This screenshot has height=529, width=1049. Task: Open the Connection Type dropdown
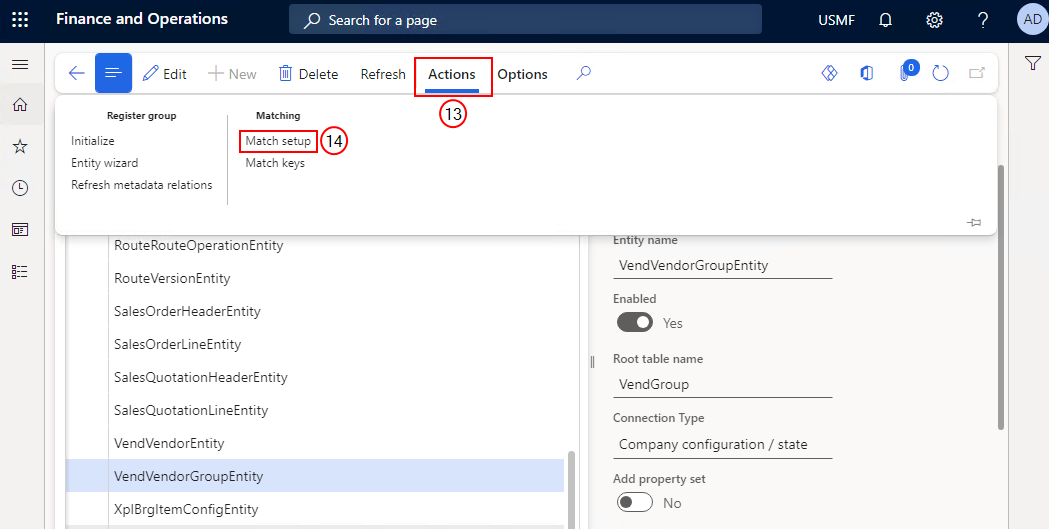(x=723, y=445)
